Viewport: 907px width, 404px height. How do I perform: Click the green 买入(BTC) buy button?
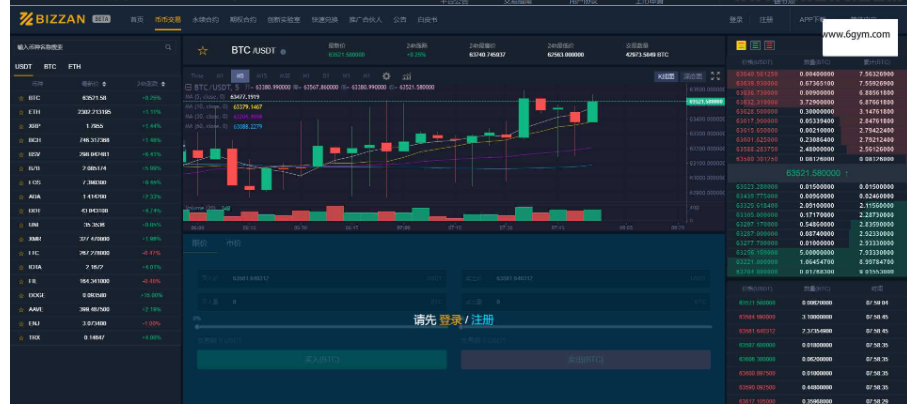[322, 359]
